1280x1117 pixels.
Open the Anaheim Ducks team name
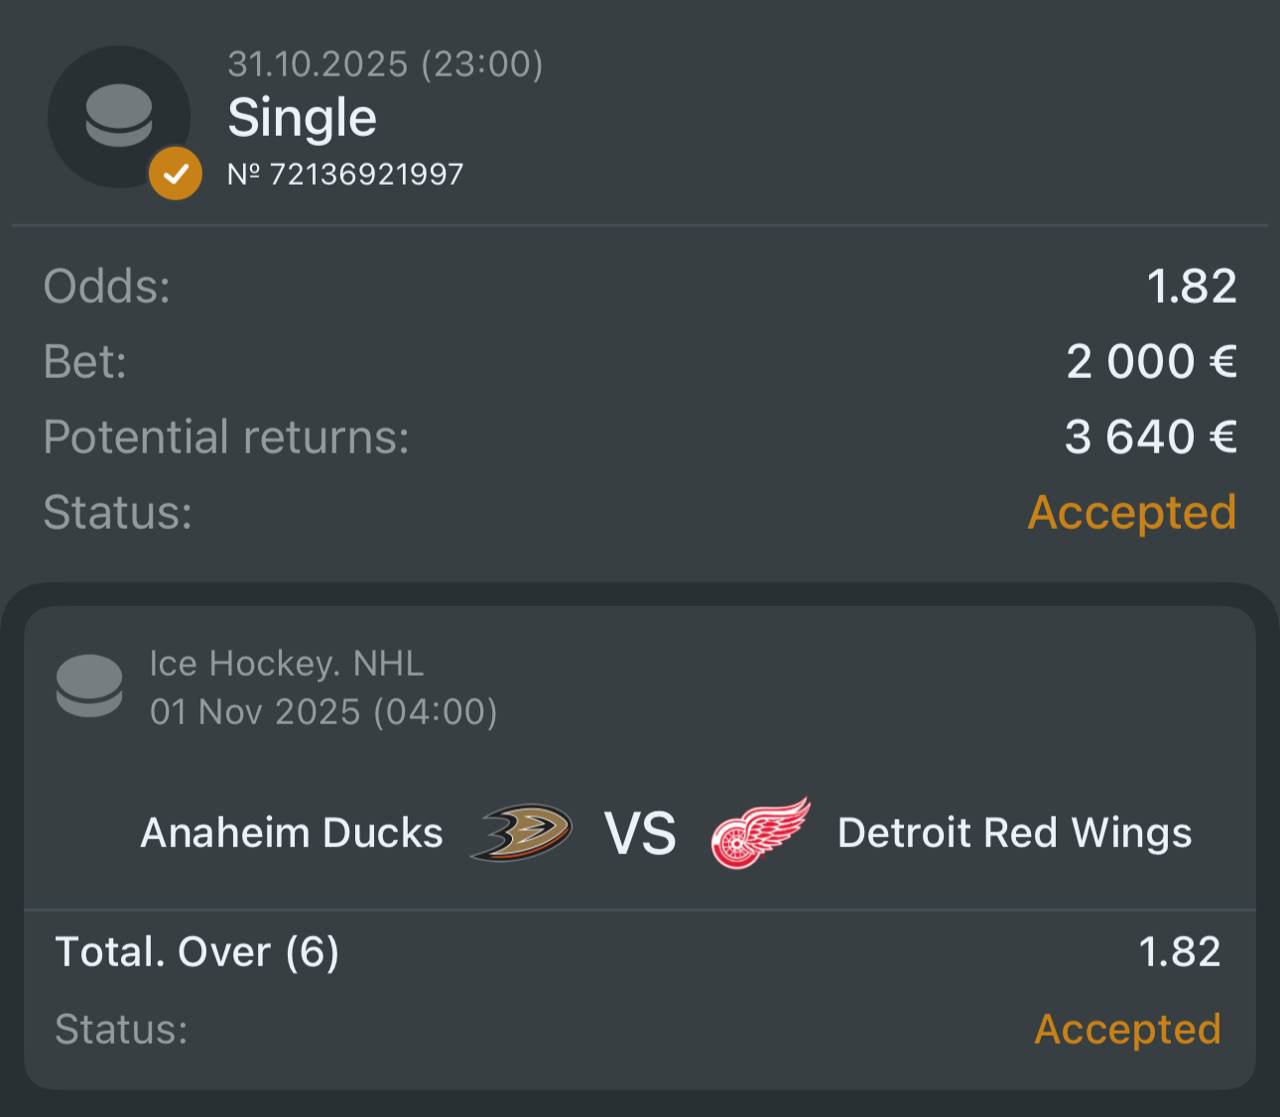coord(291,833)
